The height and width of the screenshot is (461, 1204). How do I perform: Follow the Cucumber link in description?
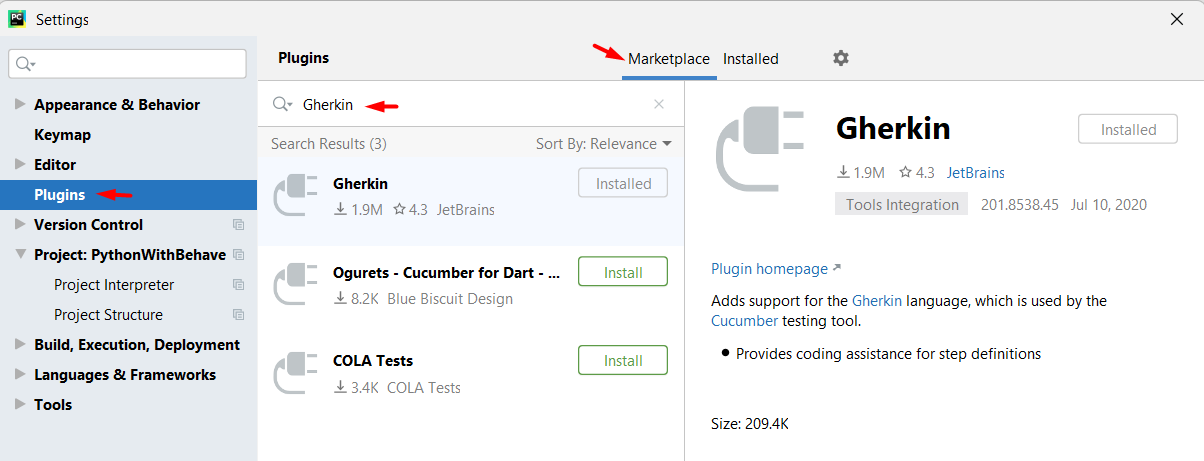coord(744,321)
